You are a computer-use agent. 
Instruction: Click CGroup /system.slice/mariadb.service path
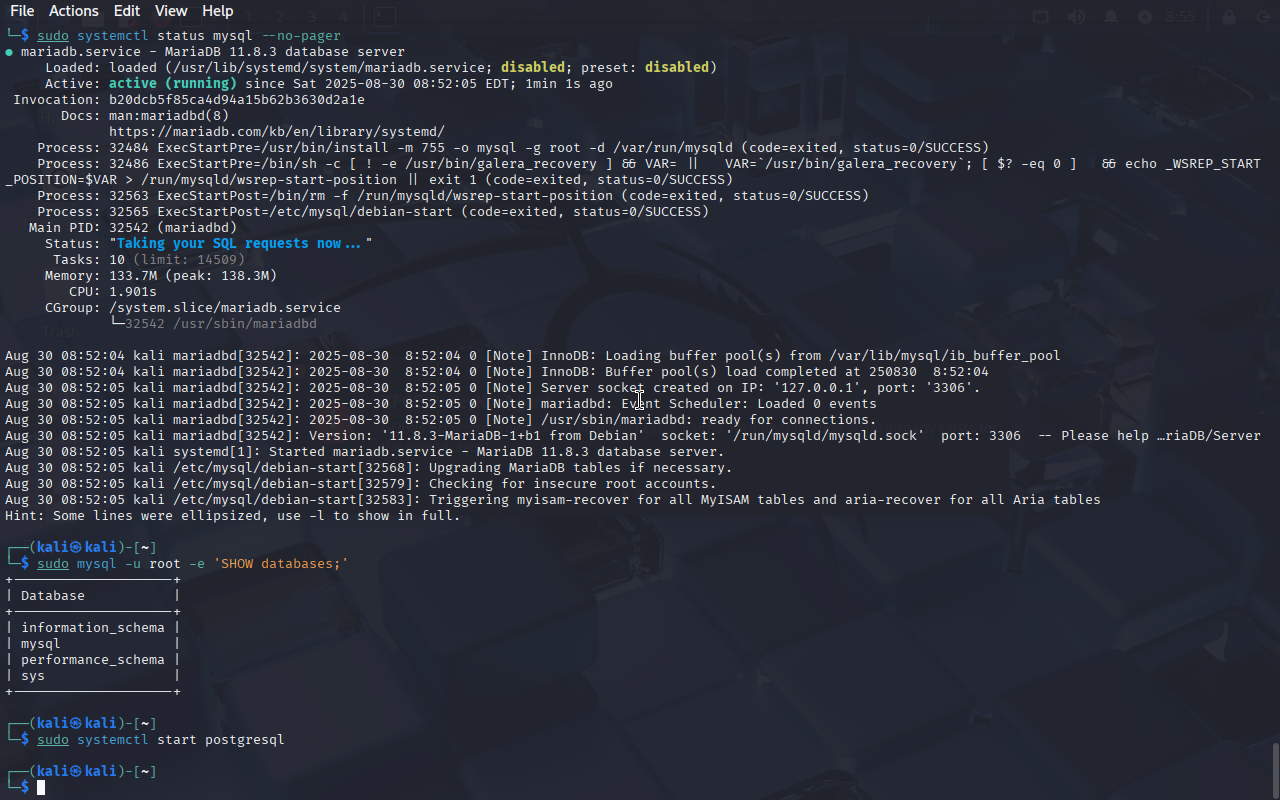(225, 308)
